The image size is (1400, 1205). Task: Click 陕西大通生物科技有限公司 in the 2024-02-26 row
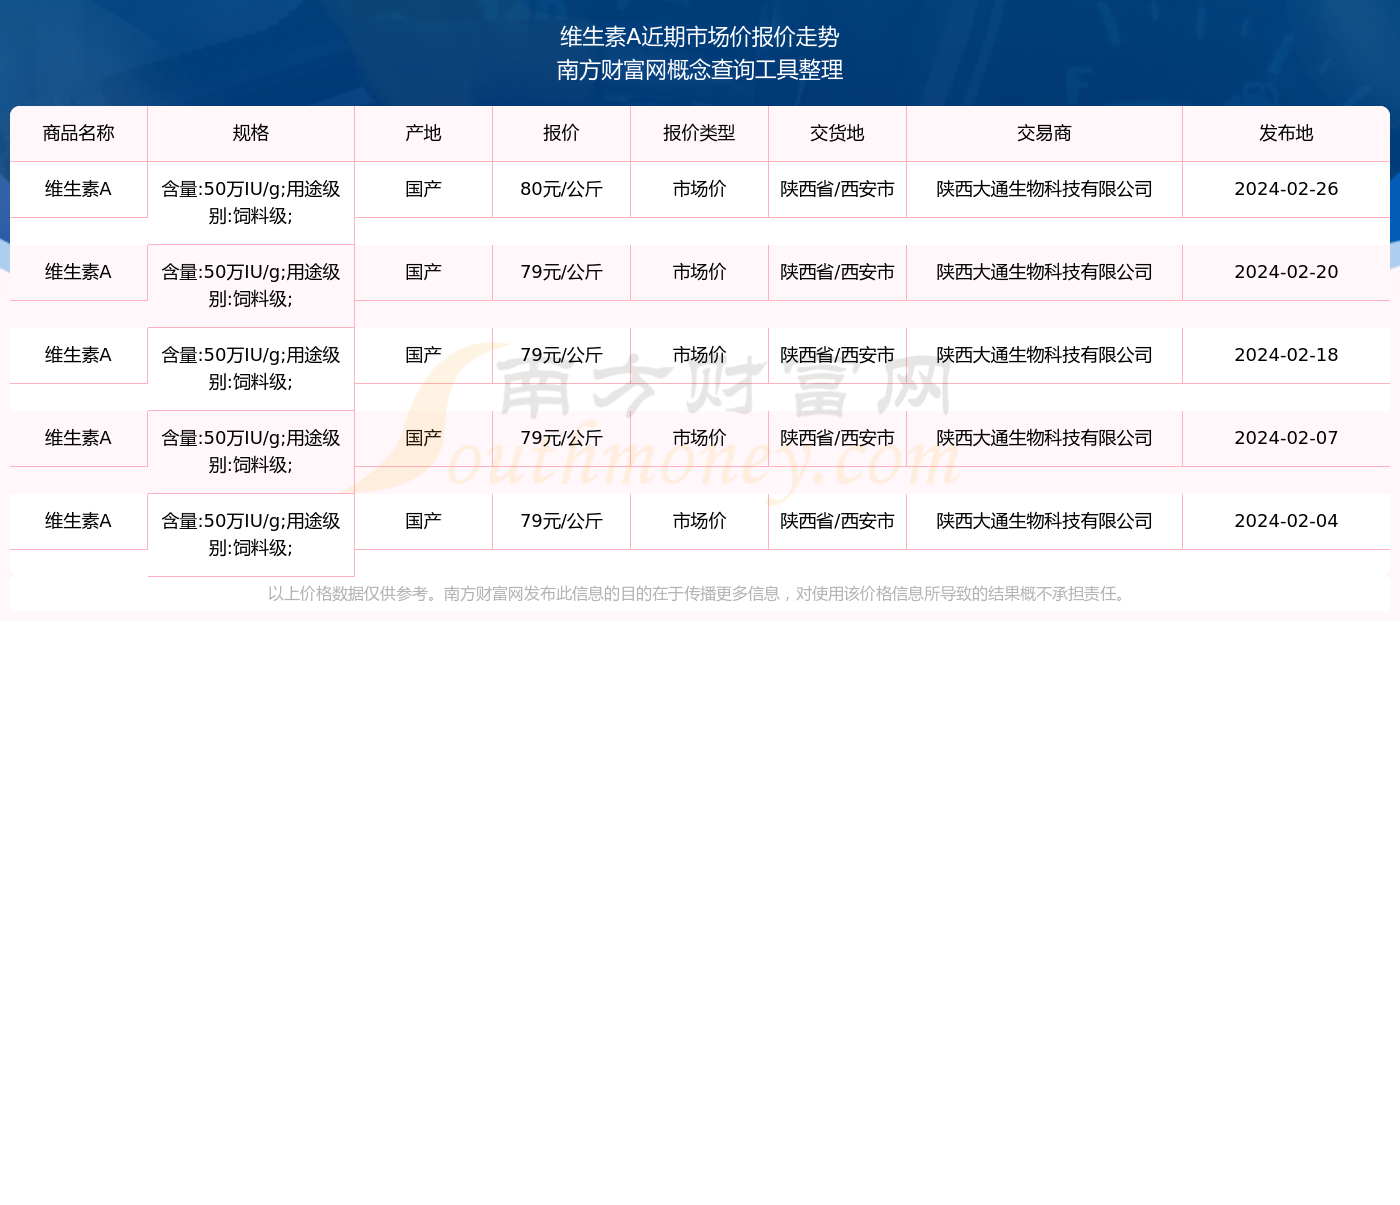pos(1045,189)
